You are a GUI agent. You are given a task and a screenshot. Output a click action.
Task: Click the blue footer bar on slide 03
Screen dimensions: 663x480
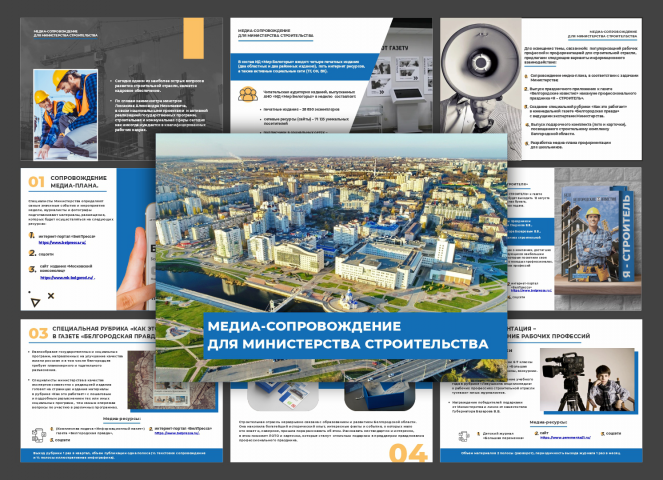pos(121,455)
